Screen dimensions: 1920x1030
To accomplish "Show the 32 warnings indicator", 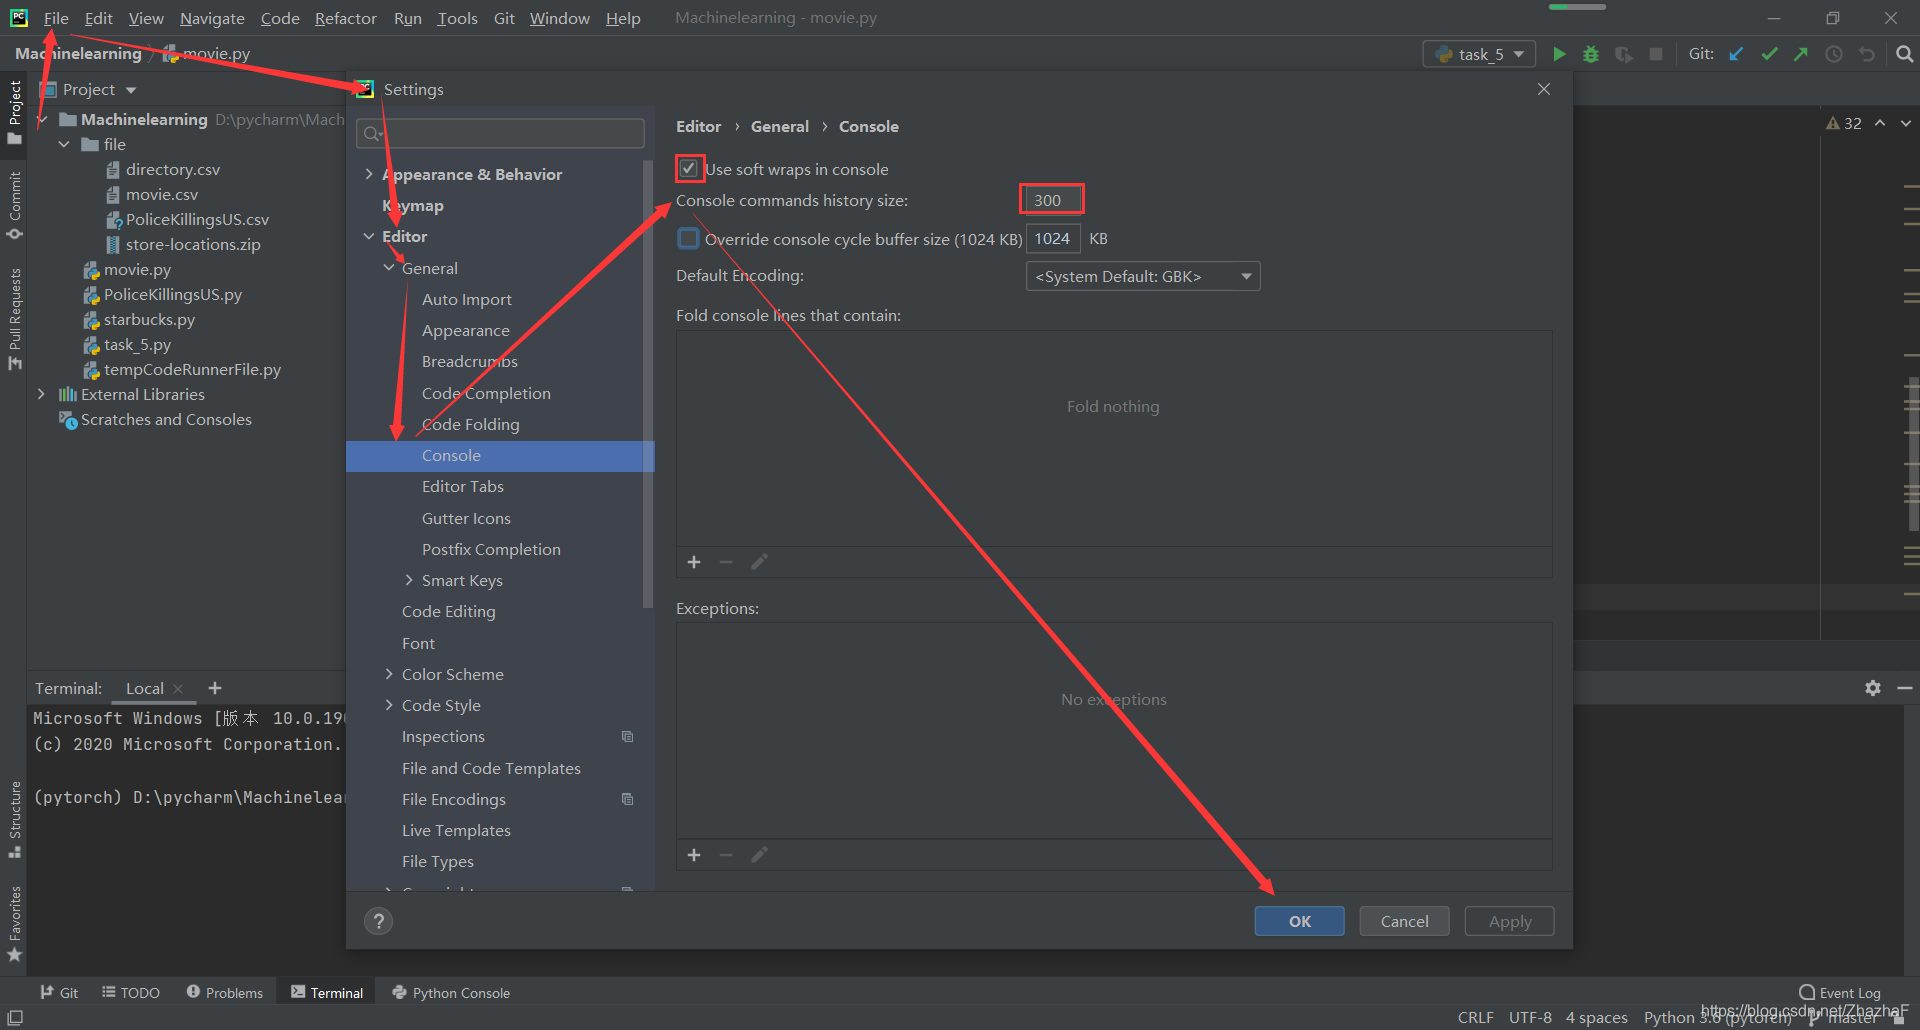I will pos(1844,123).
